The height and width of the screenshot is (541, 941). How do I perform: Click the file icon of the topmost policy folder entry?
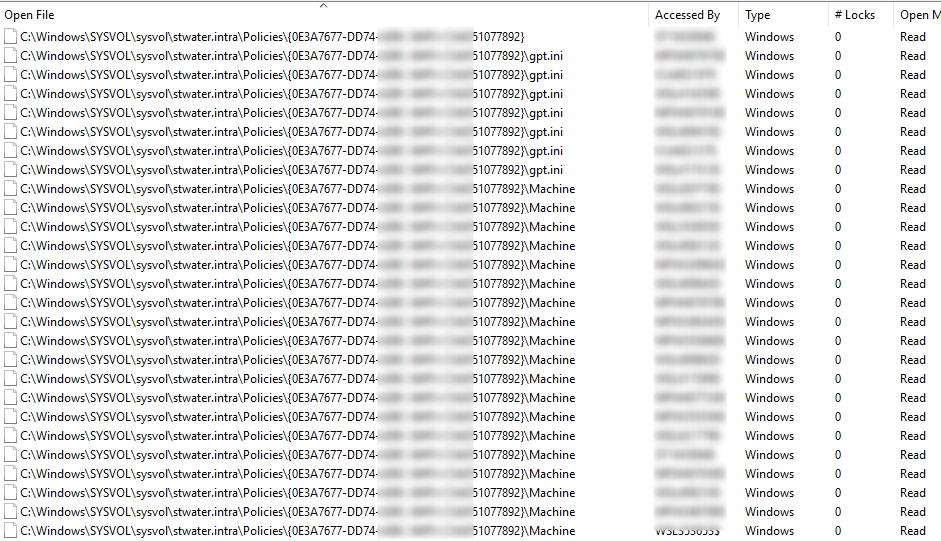point(10,37)
